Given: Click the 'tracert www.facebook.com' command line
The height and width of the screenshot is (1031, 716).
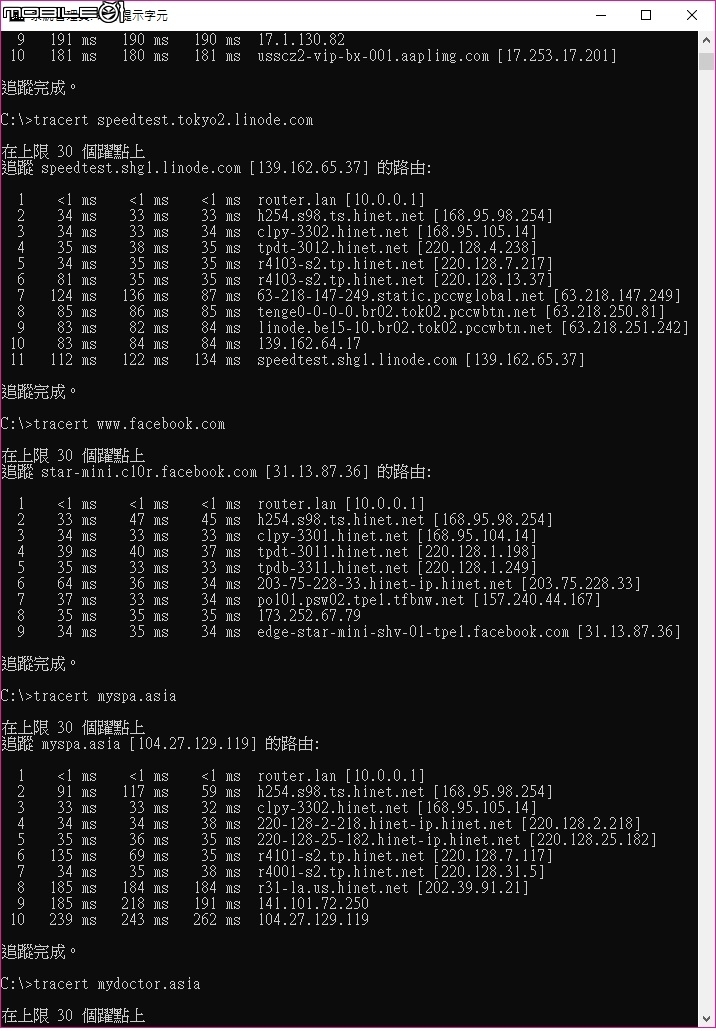Looking at the screenshot, I should click(113, 424).
